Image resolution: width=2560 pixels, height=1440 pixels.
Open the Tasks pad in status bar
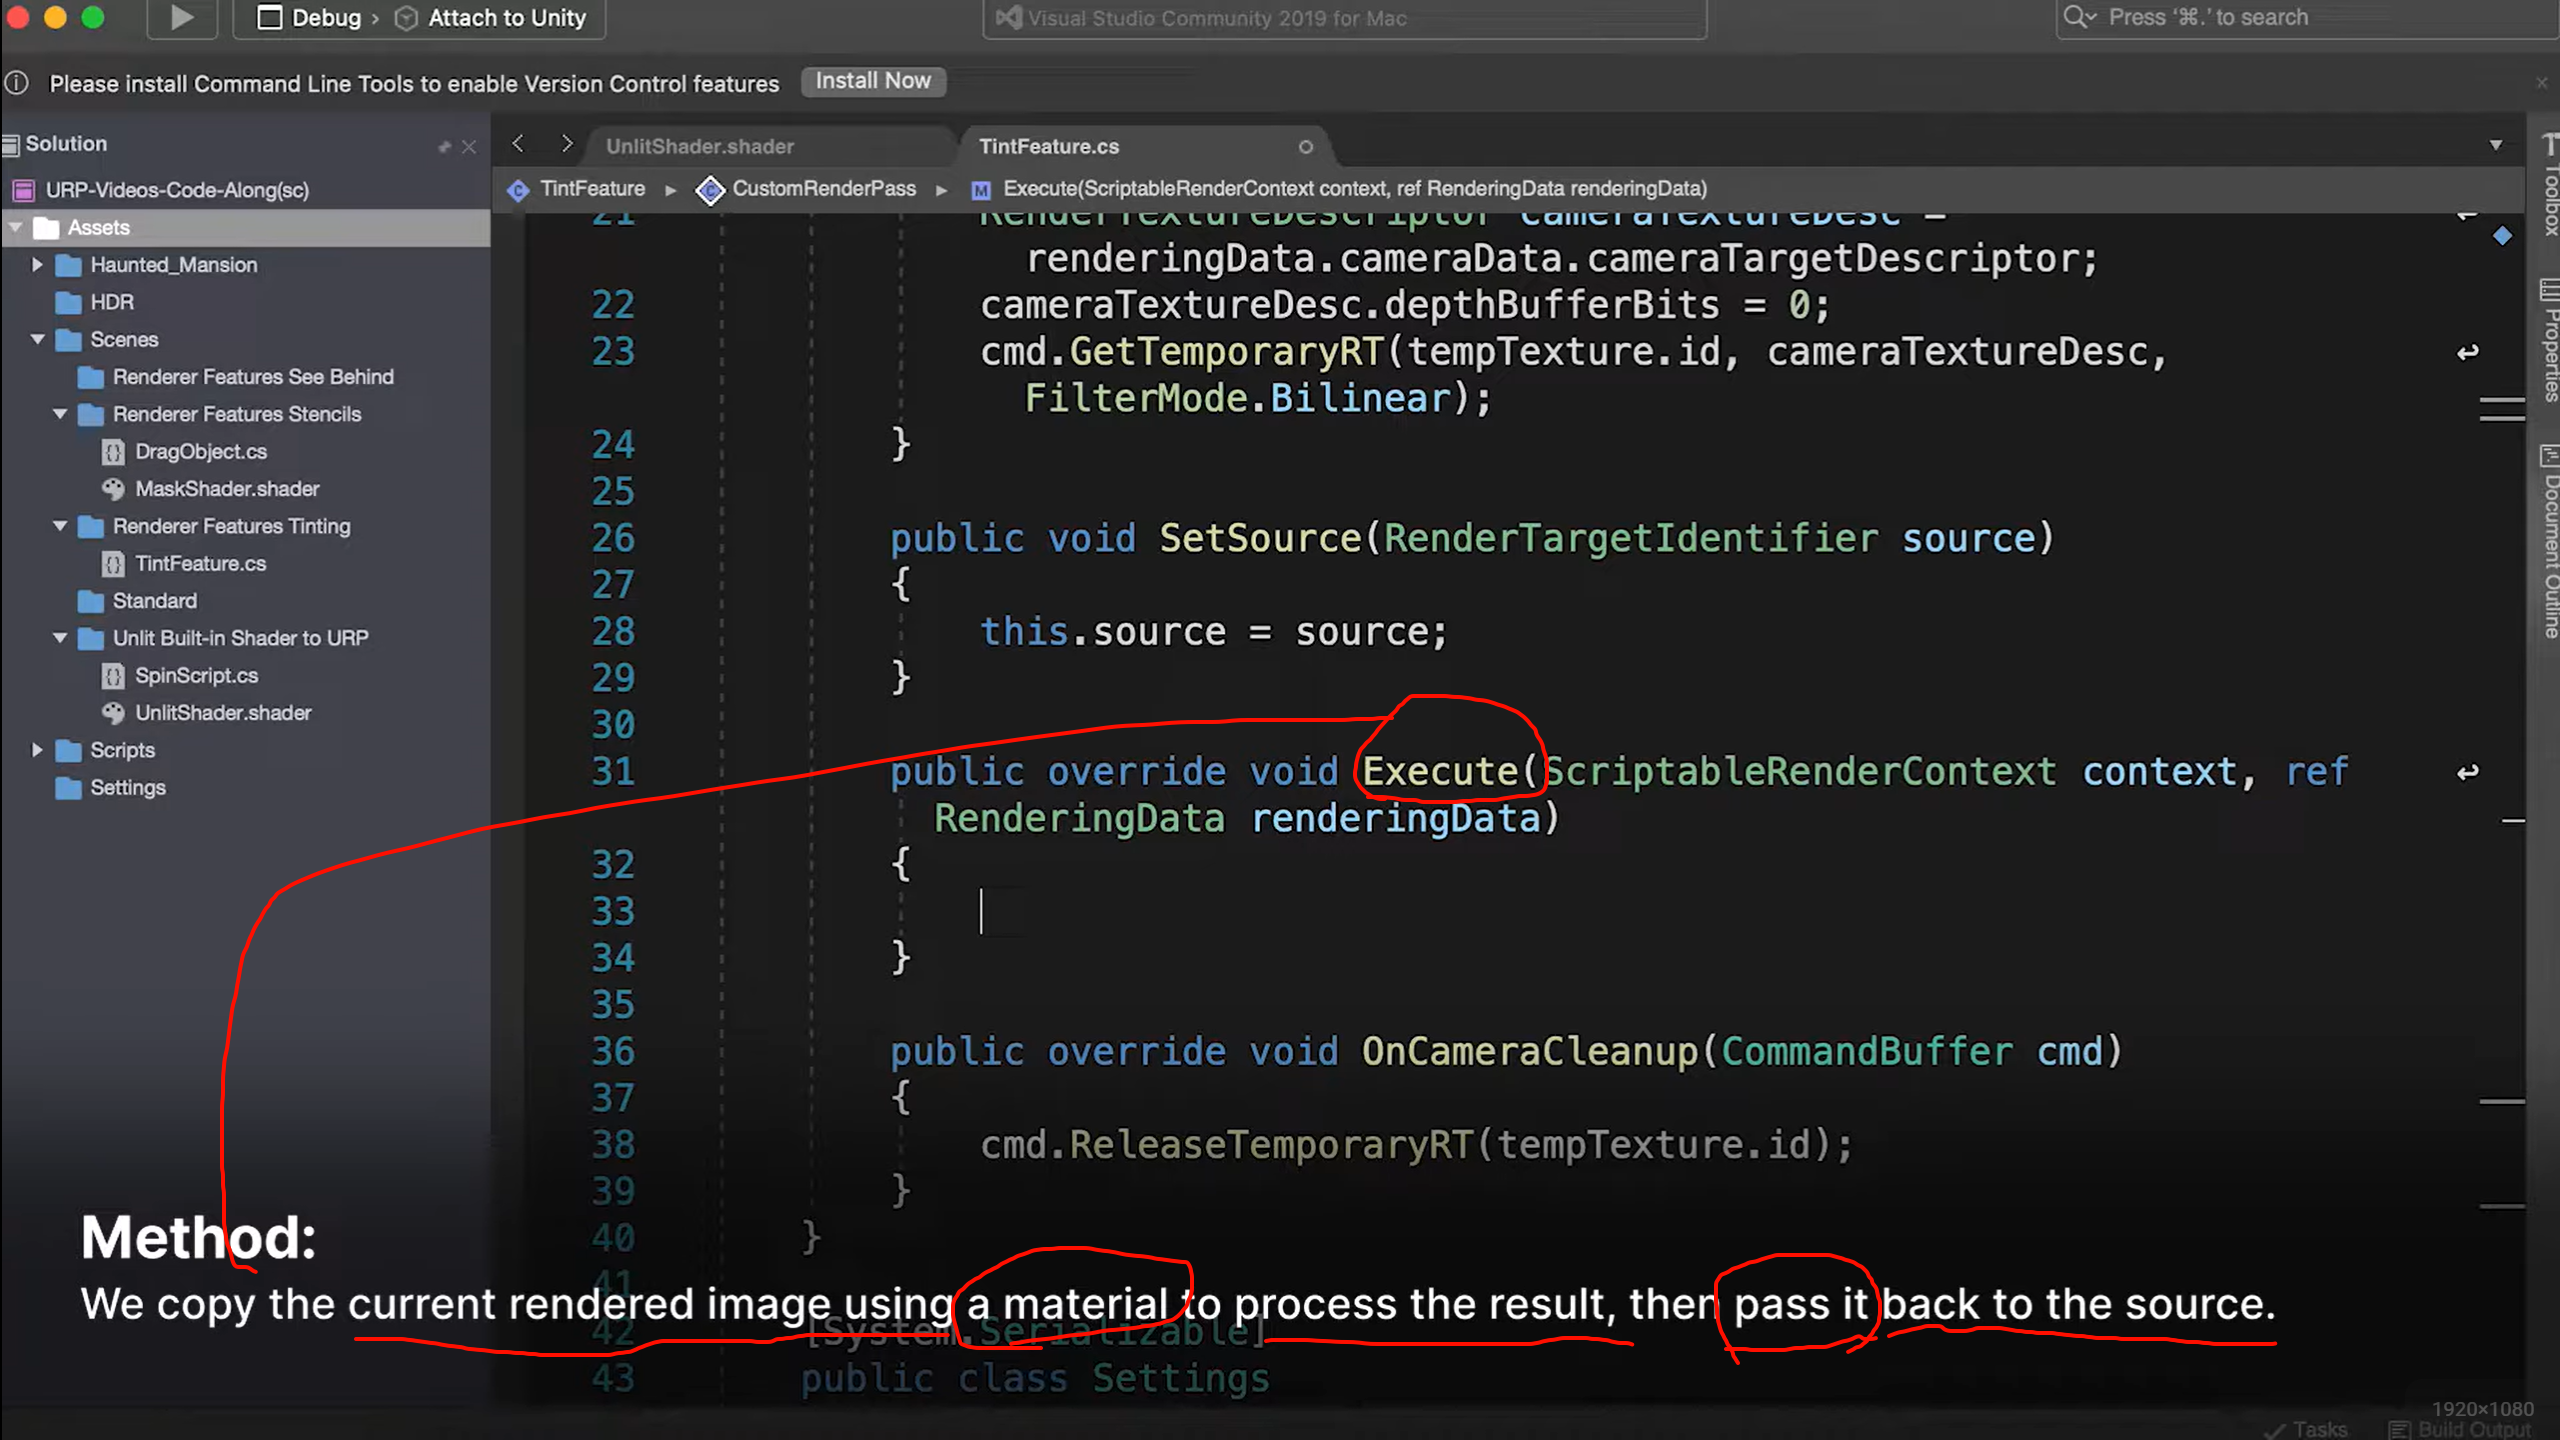click(2306, 1429)
